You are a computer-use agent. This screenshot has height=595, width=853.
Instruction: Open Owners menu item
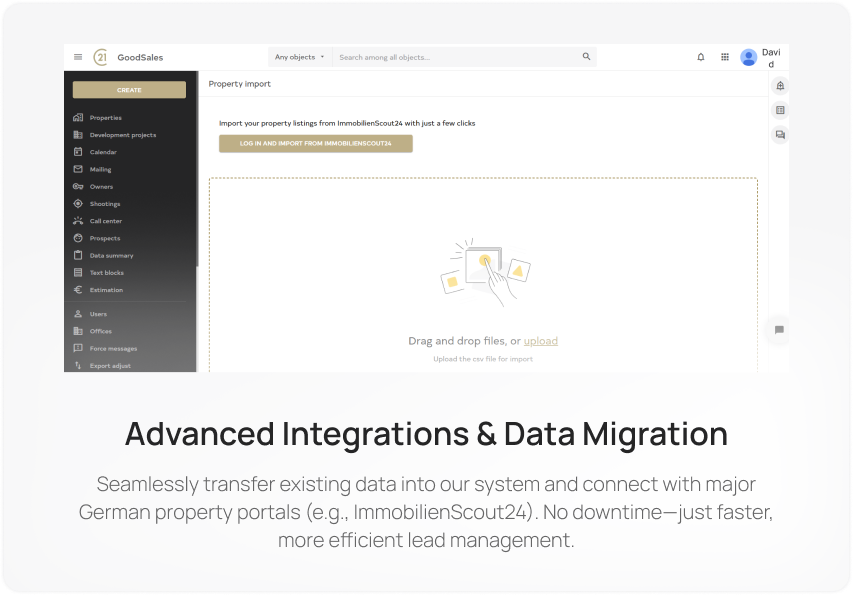[101, 187]
